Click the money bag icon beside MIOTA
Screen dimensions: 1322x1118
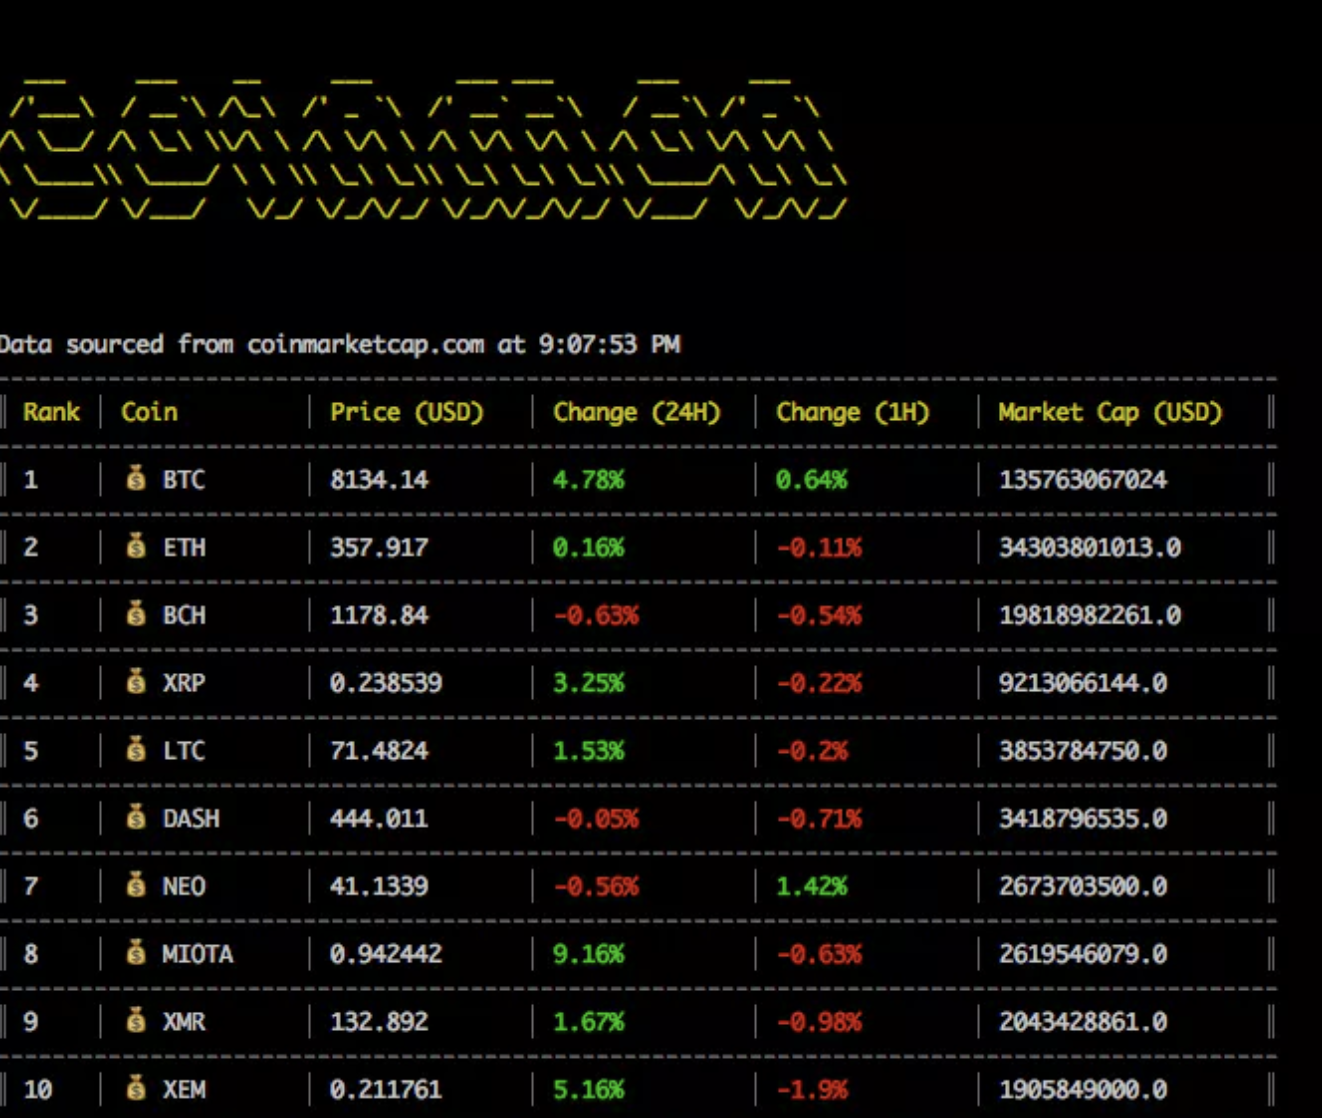coord(136,953)
